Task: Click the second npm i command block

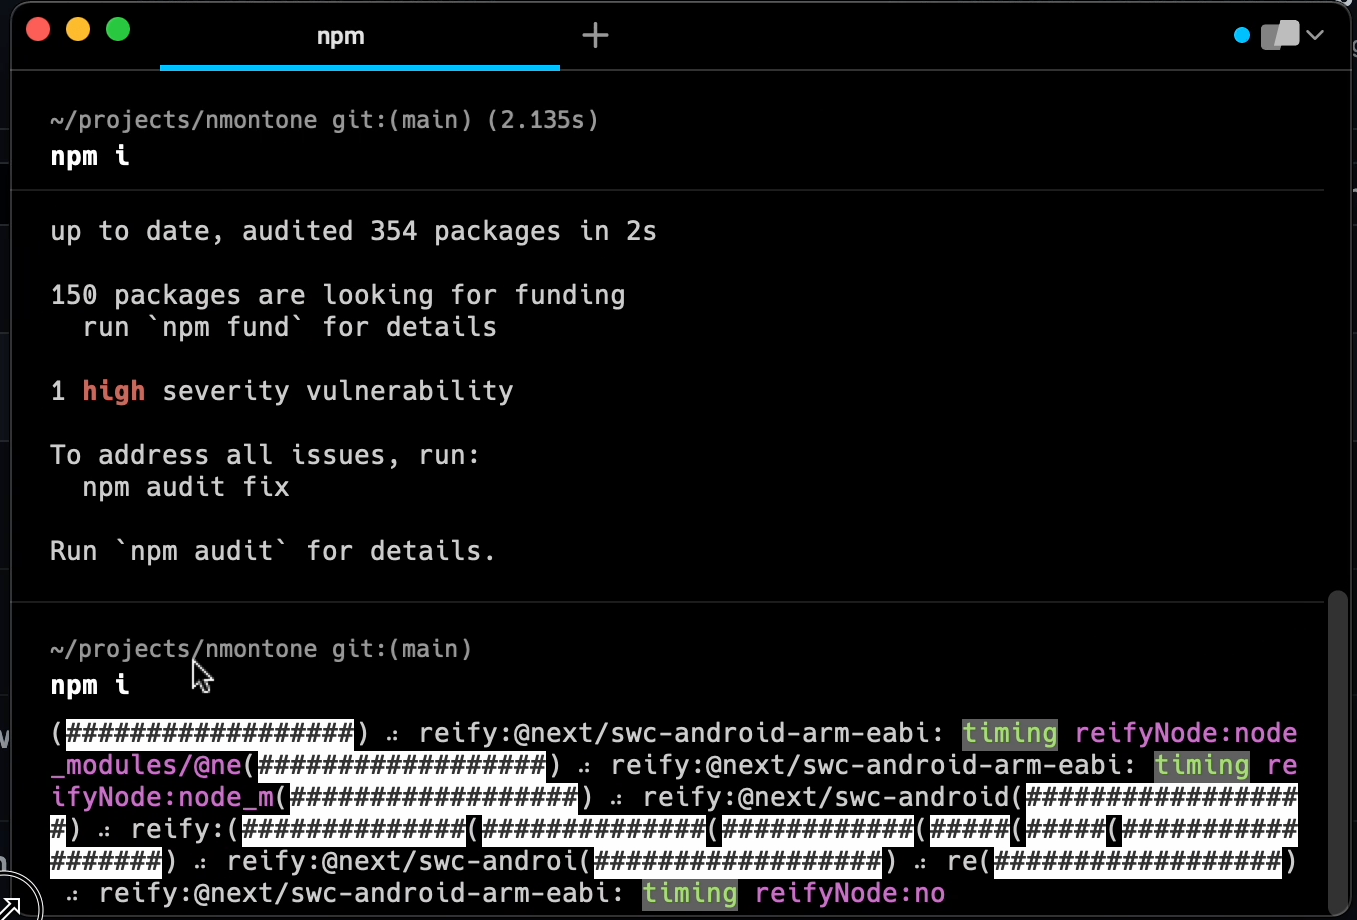Action: [89, 686]
